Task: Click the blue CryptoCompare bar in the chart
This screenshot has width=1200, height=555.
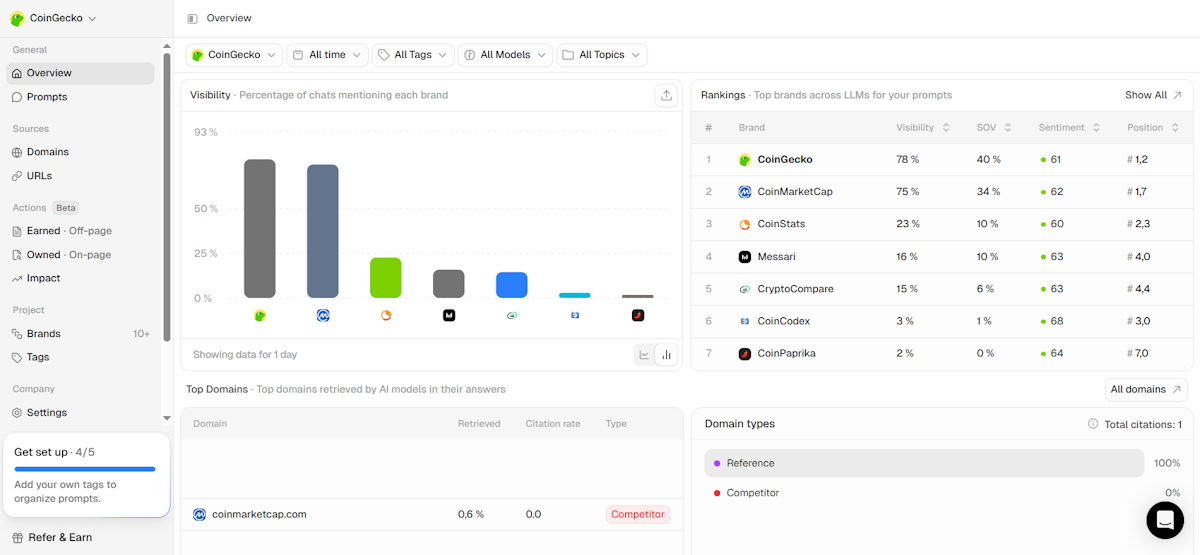Action: click(512, 285)
